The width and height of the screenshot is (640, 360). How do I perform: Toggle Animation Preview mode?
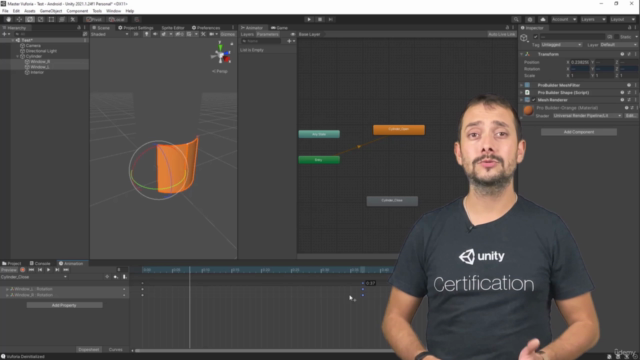tap(9, 270)
